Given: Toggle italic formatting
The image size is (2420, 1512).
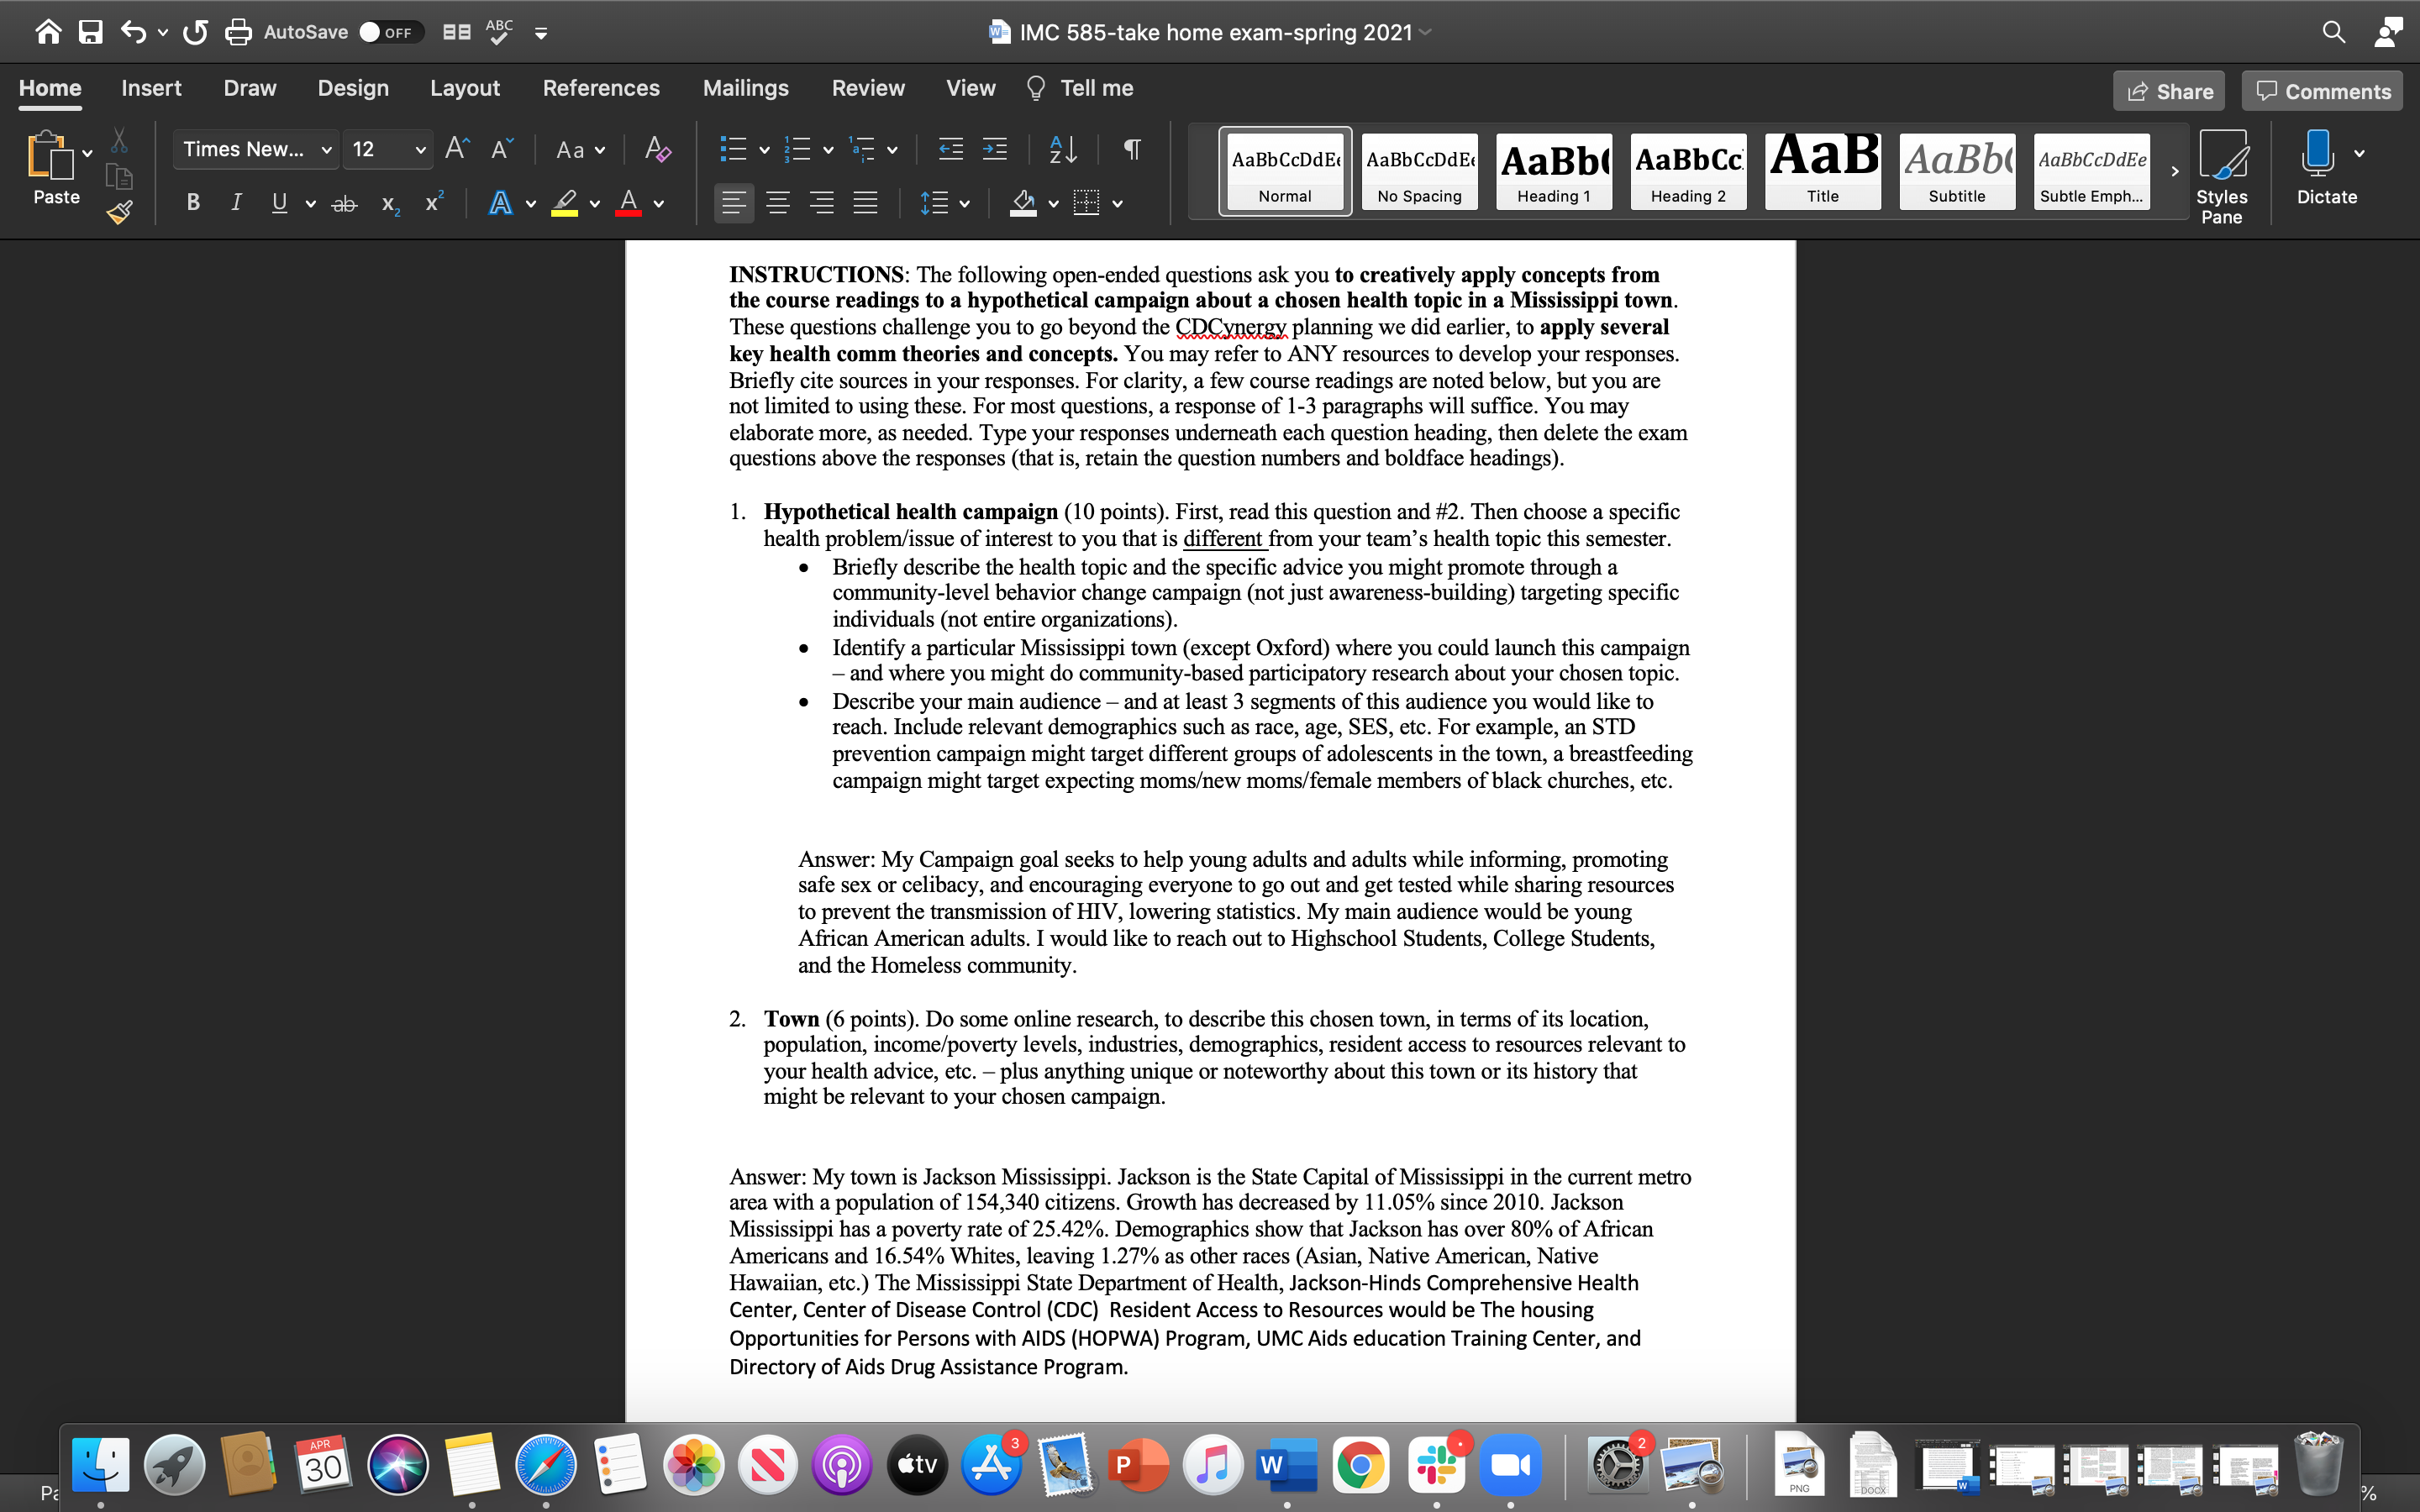Looking at the screenshot, I should point(236,203).
